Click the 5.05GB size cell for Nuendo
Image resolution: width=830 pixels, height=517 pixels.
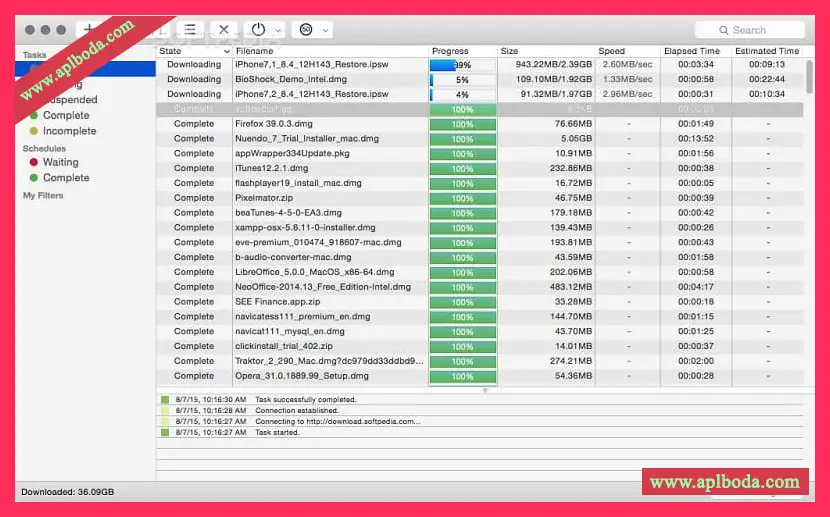[576, 139]
